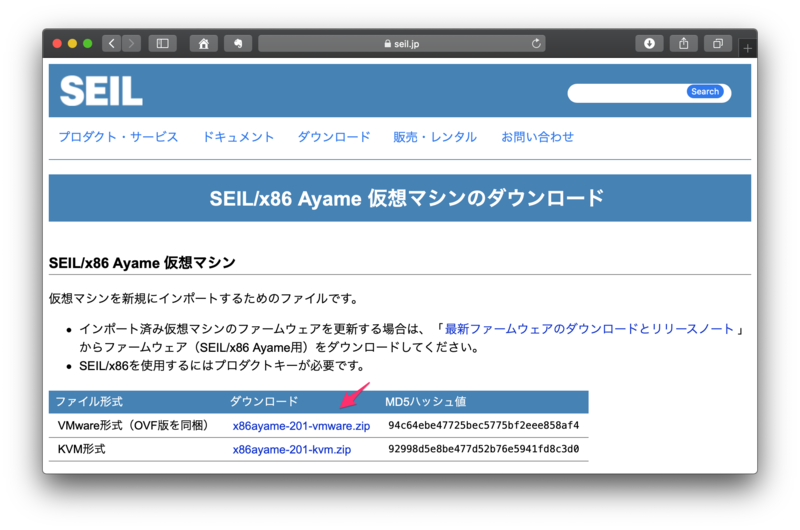Click the lock icon beside seil.jp
The height and width of the screenshot is (530, 800).
(x=388, y=44)
